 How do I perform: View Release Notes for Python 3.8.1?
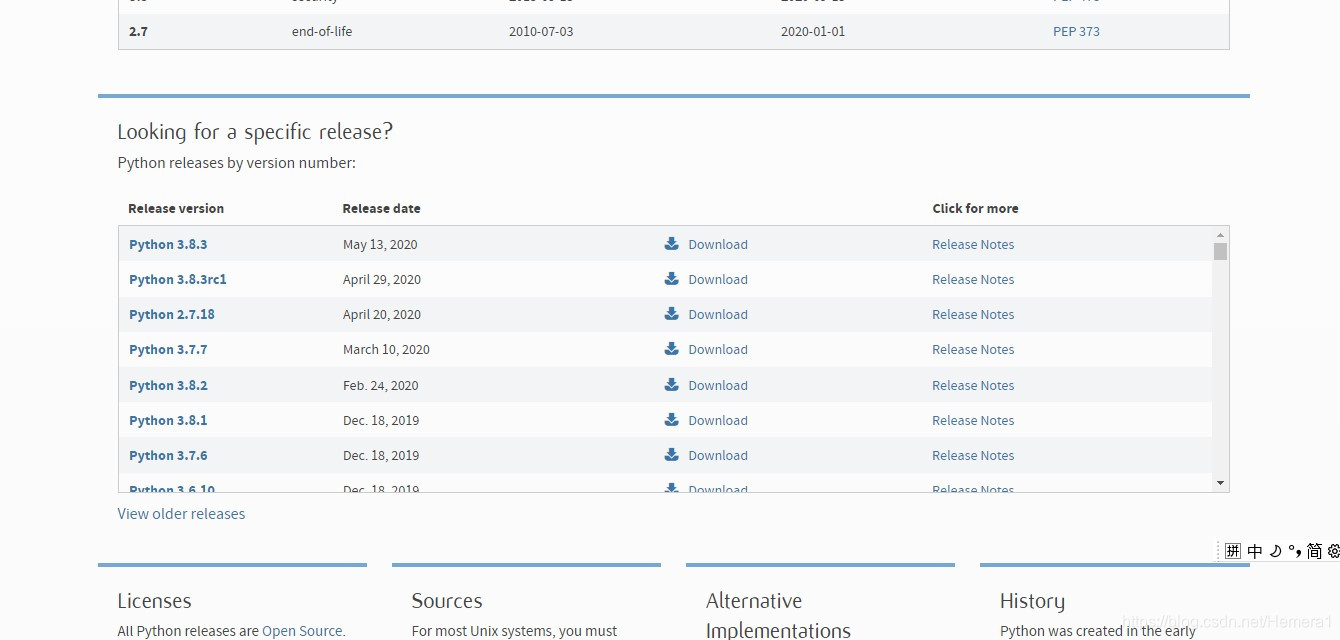click(x=973, y=420)
